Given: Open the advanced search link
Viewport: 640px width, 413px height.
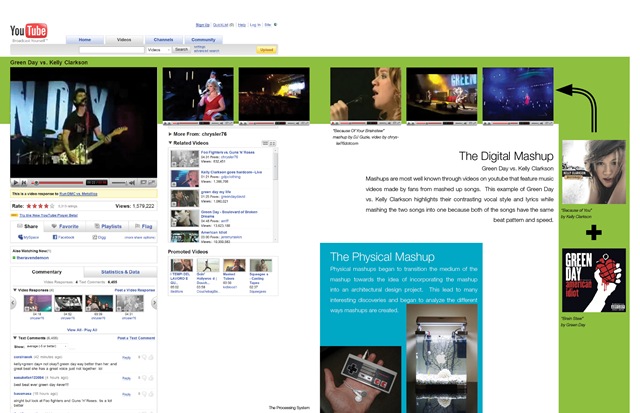Looking at the screenshot, I should [207, 51].
